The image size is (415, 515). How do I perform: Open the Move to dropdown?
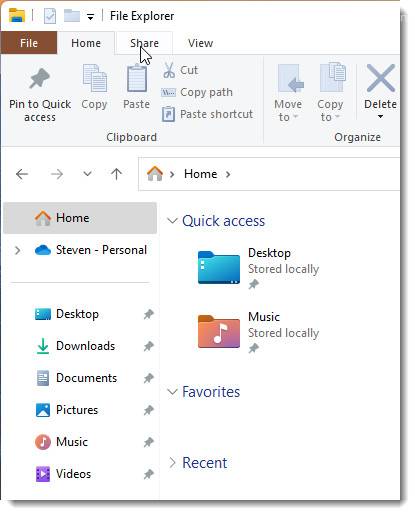(x=288, y=92)
